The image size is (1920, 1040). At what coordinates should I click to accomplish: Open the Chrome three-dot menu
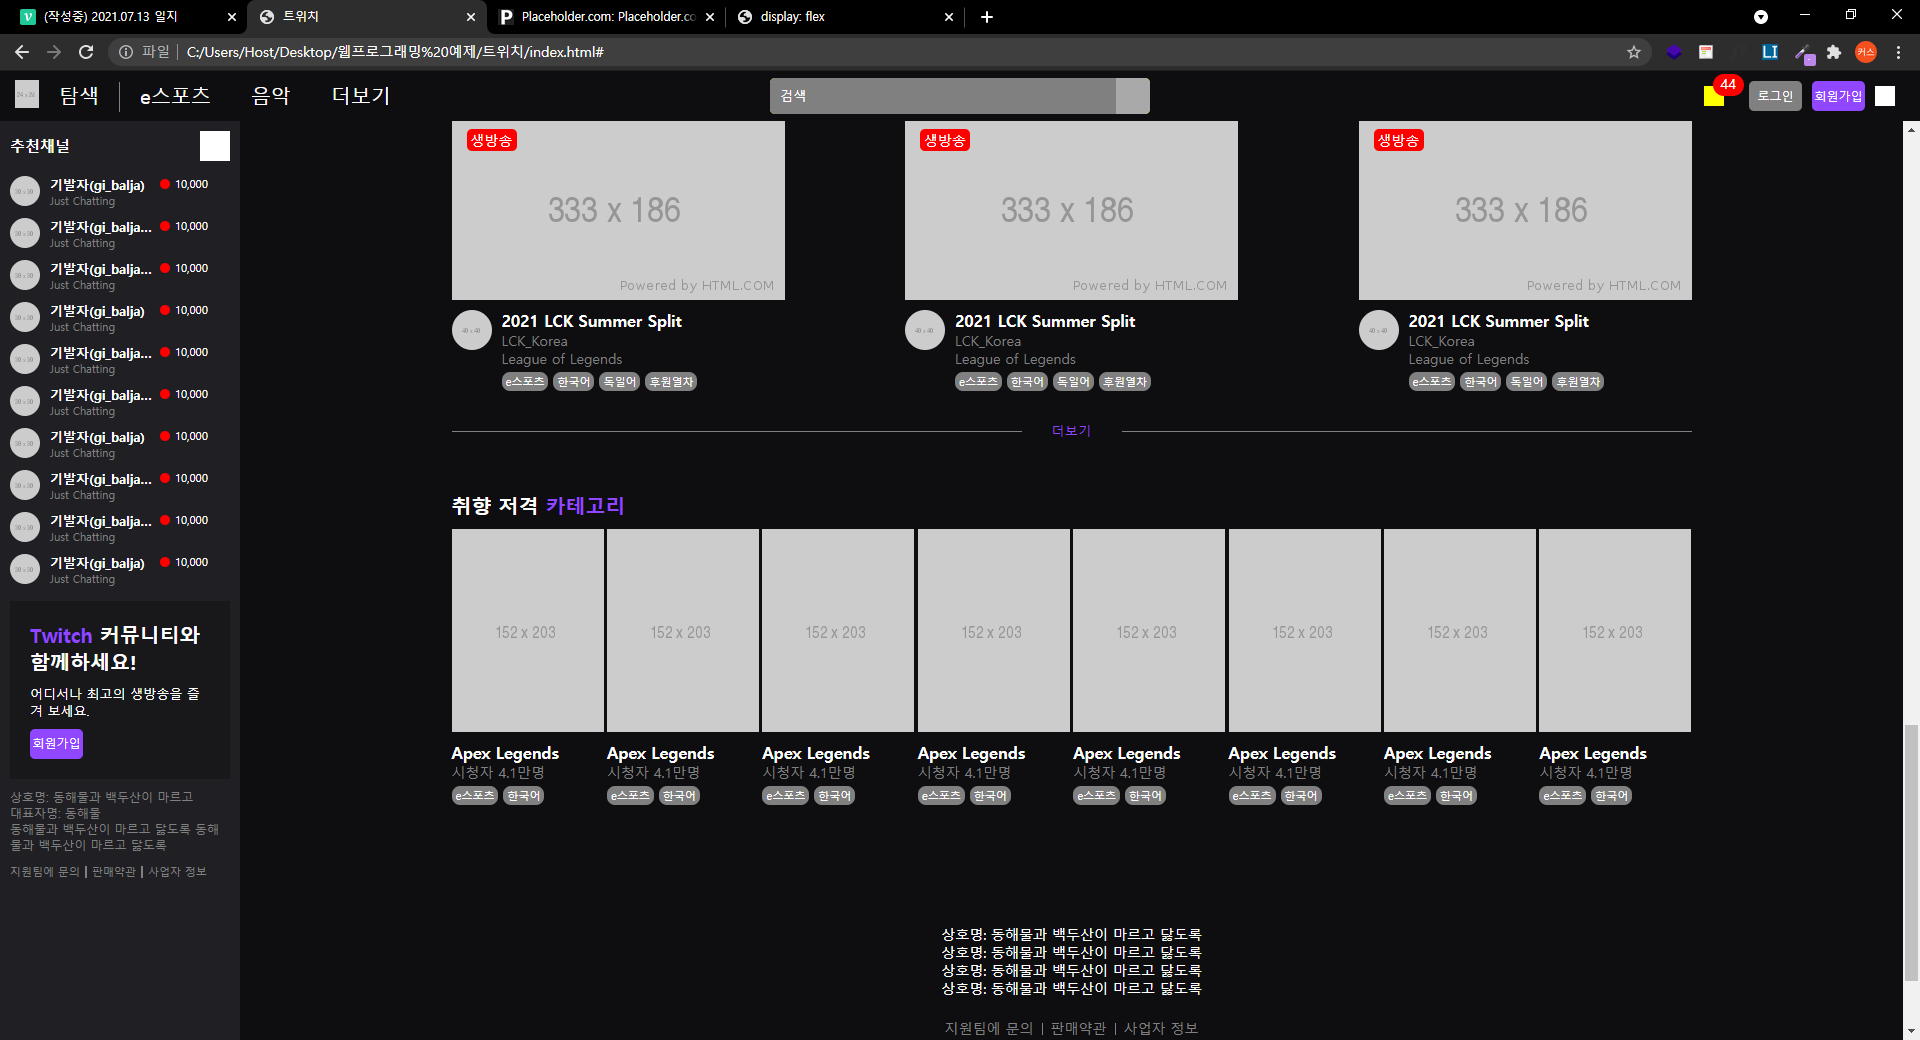click(x=1899, y=52)
